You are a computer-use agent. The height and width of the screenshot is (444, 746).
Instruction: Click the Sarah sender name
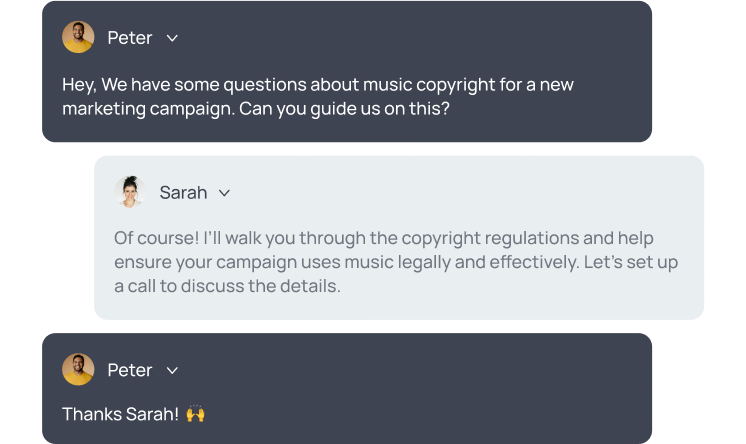pyautogui.click(x=183, y=193)
